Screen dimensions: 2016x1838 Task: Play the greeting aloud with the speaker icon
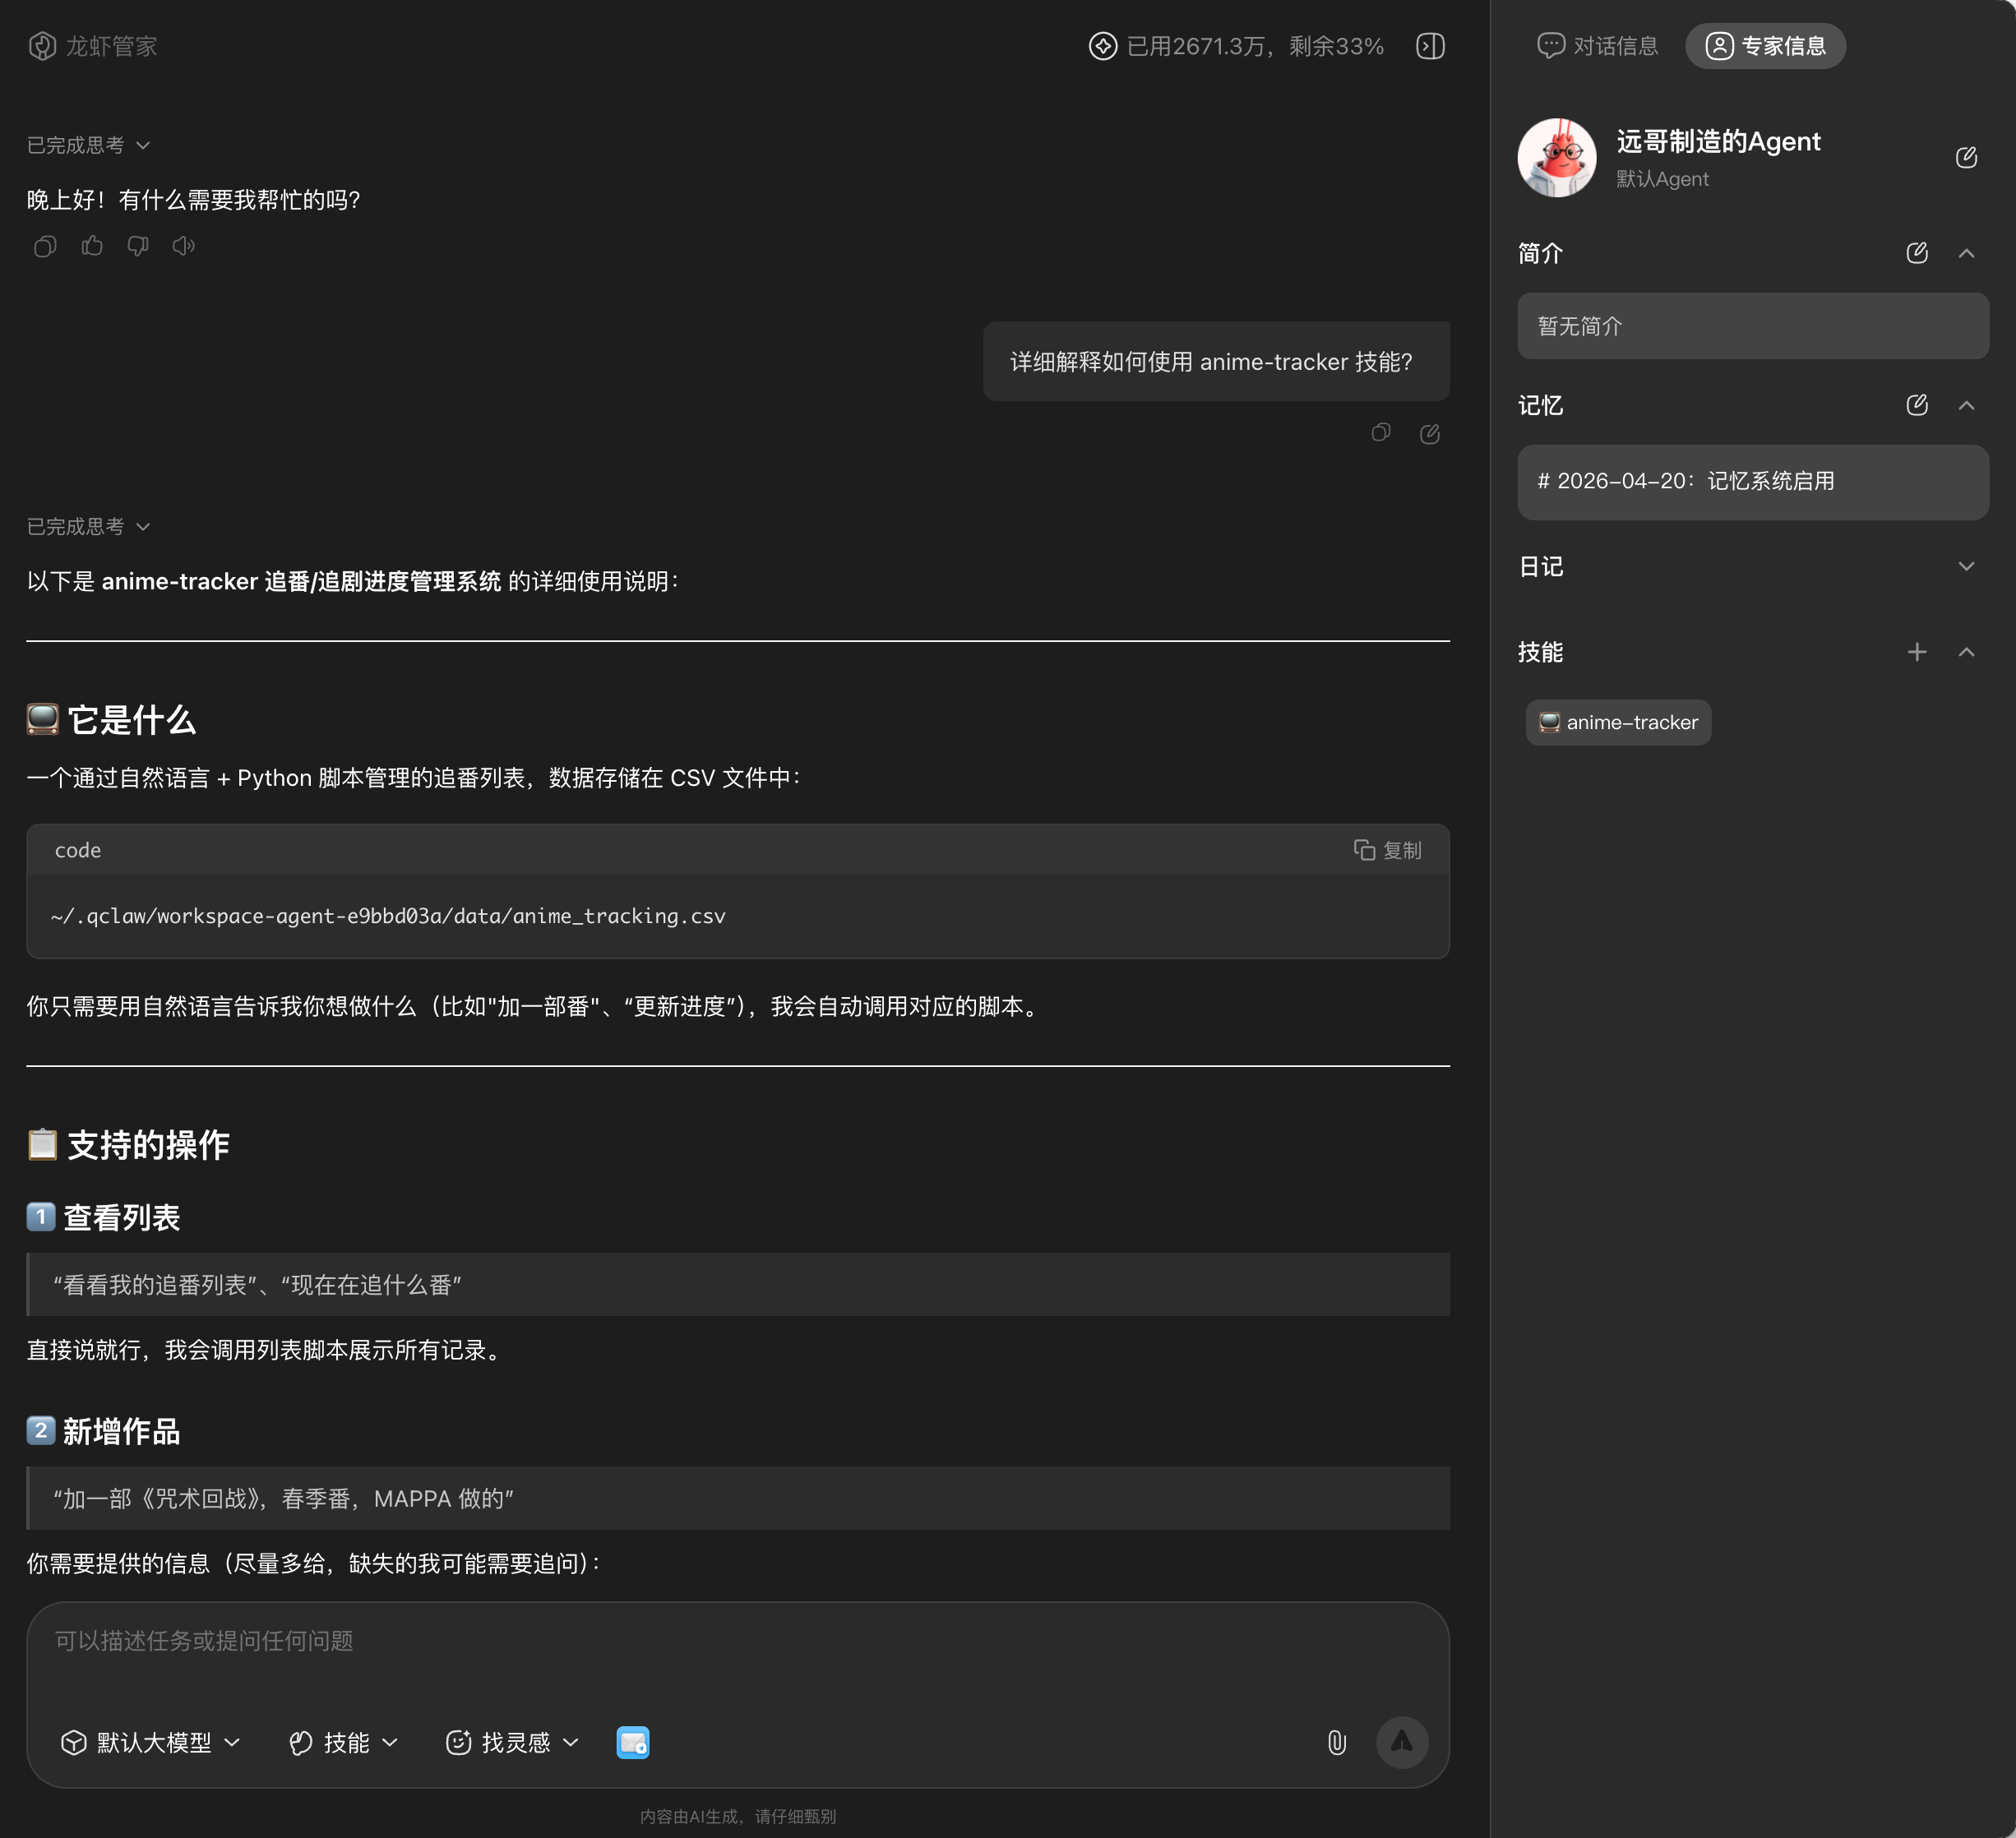click(x=183, y=246)
